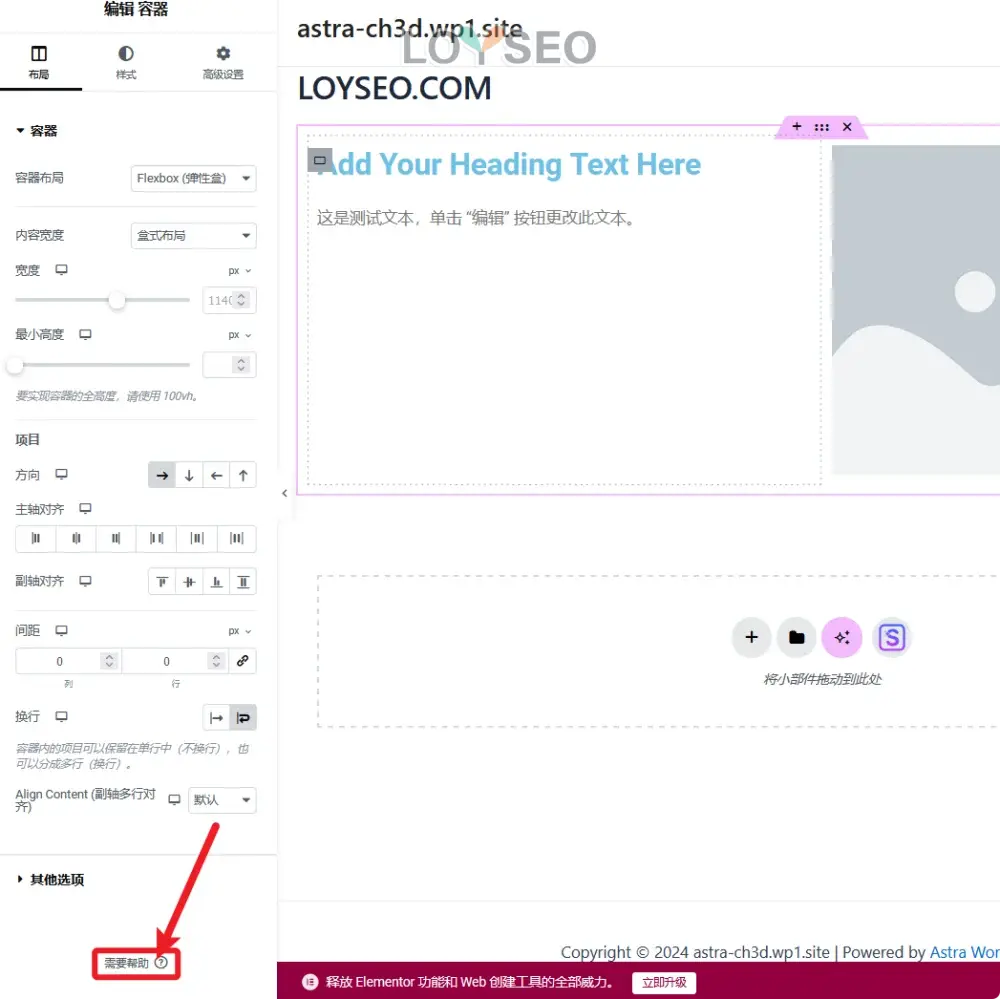Viewport: 1000px width, 999px height.
Task: Click device icon next to Align Content
Action: tap(174, 799)
